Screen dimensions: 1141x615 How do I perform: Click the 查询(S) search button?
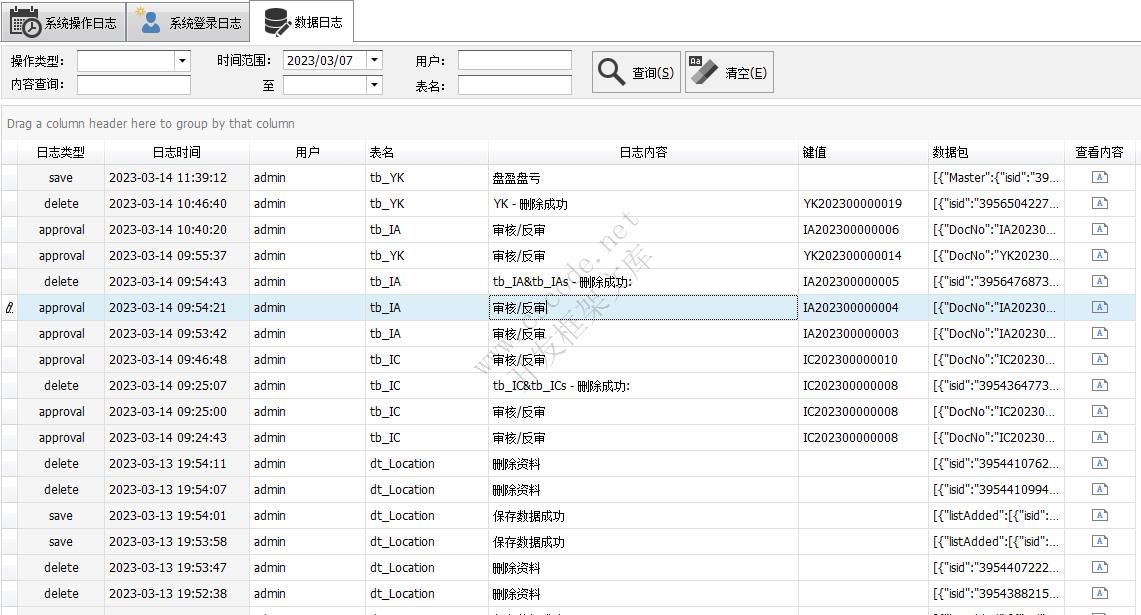(636, 72)
